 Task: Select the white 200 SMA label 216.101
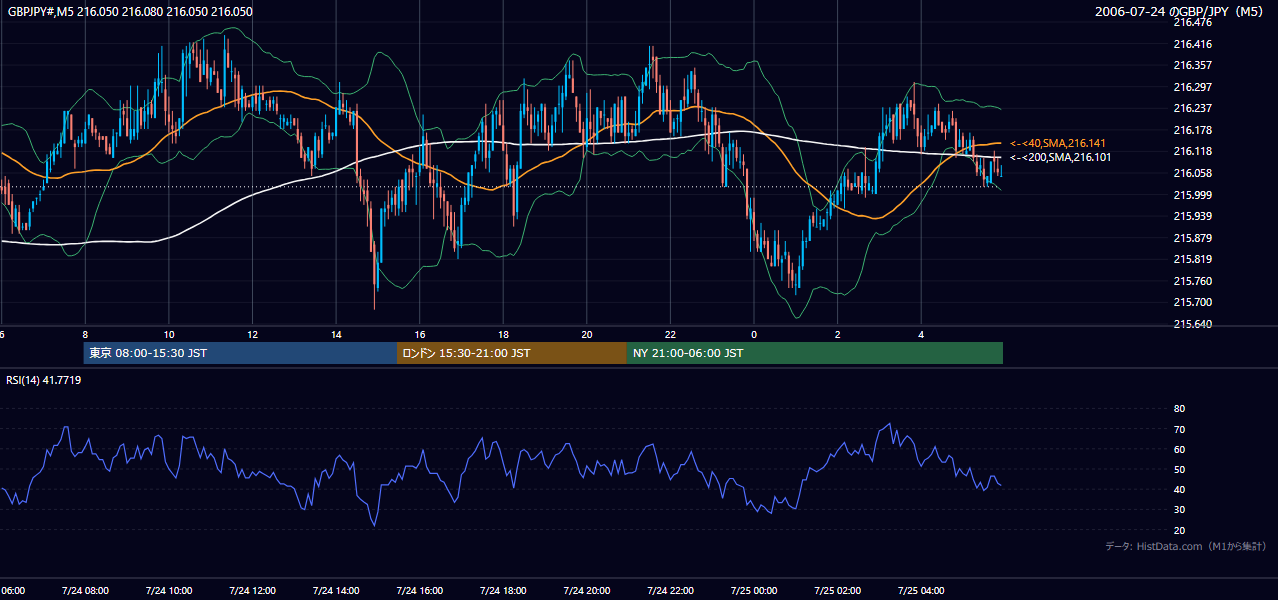tap(1060, 157)
